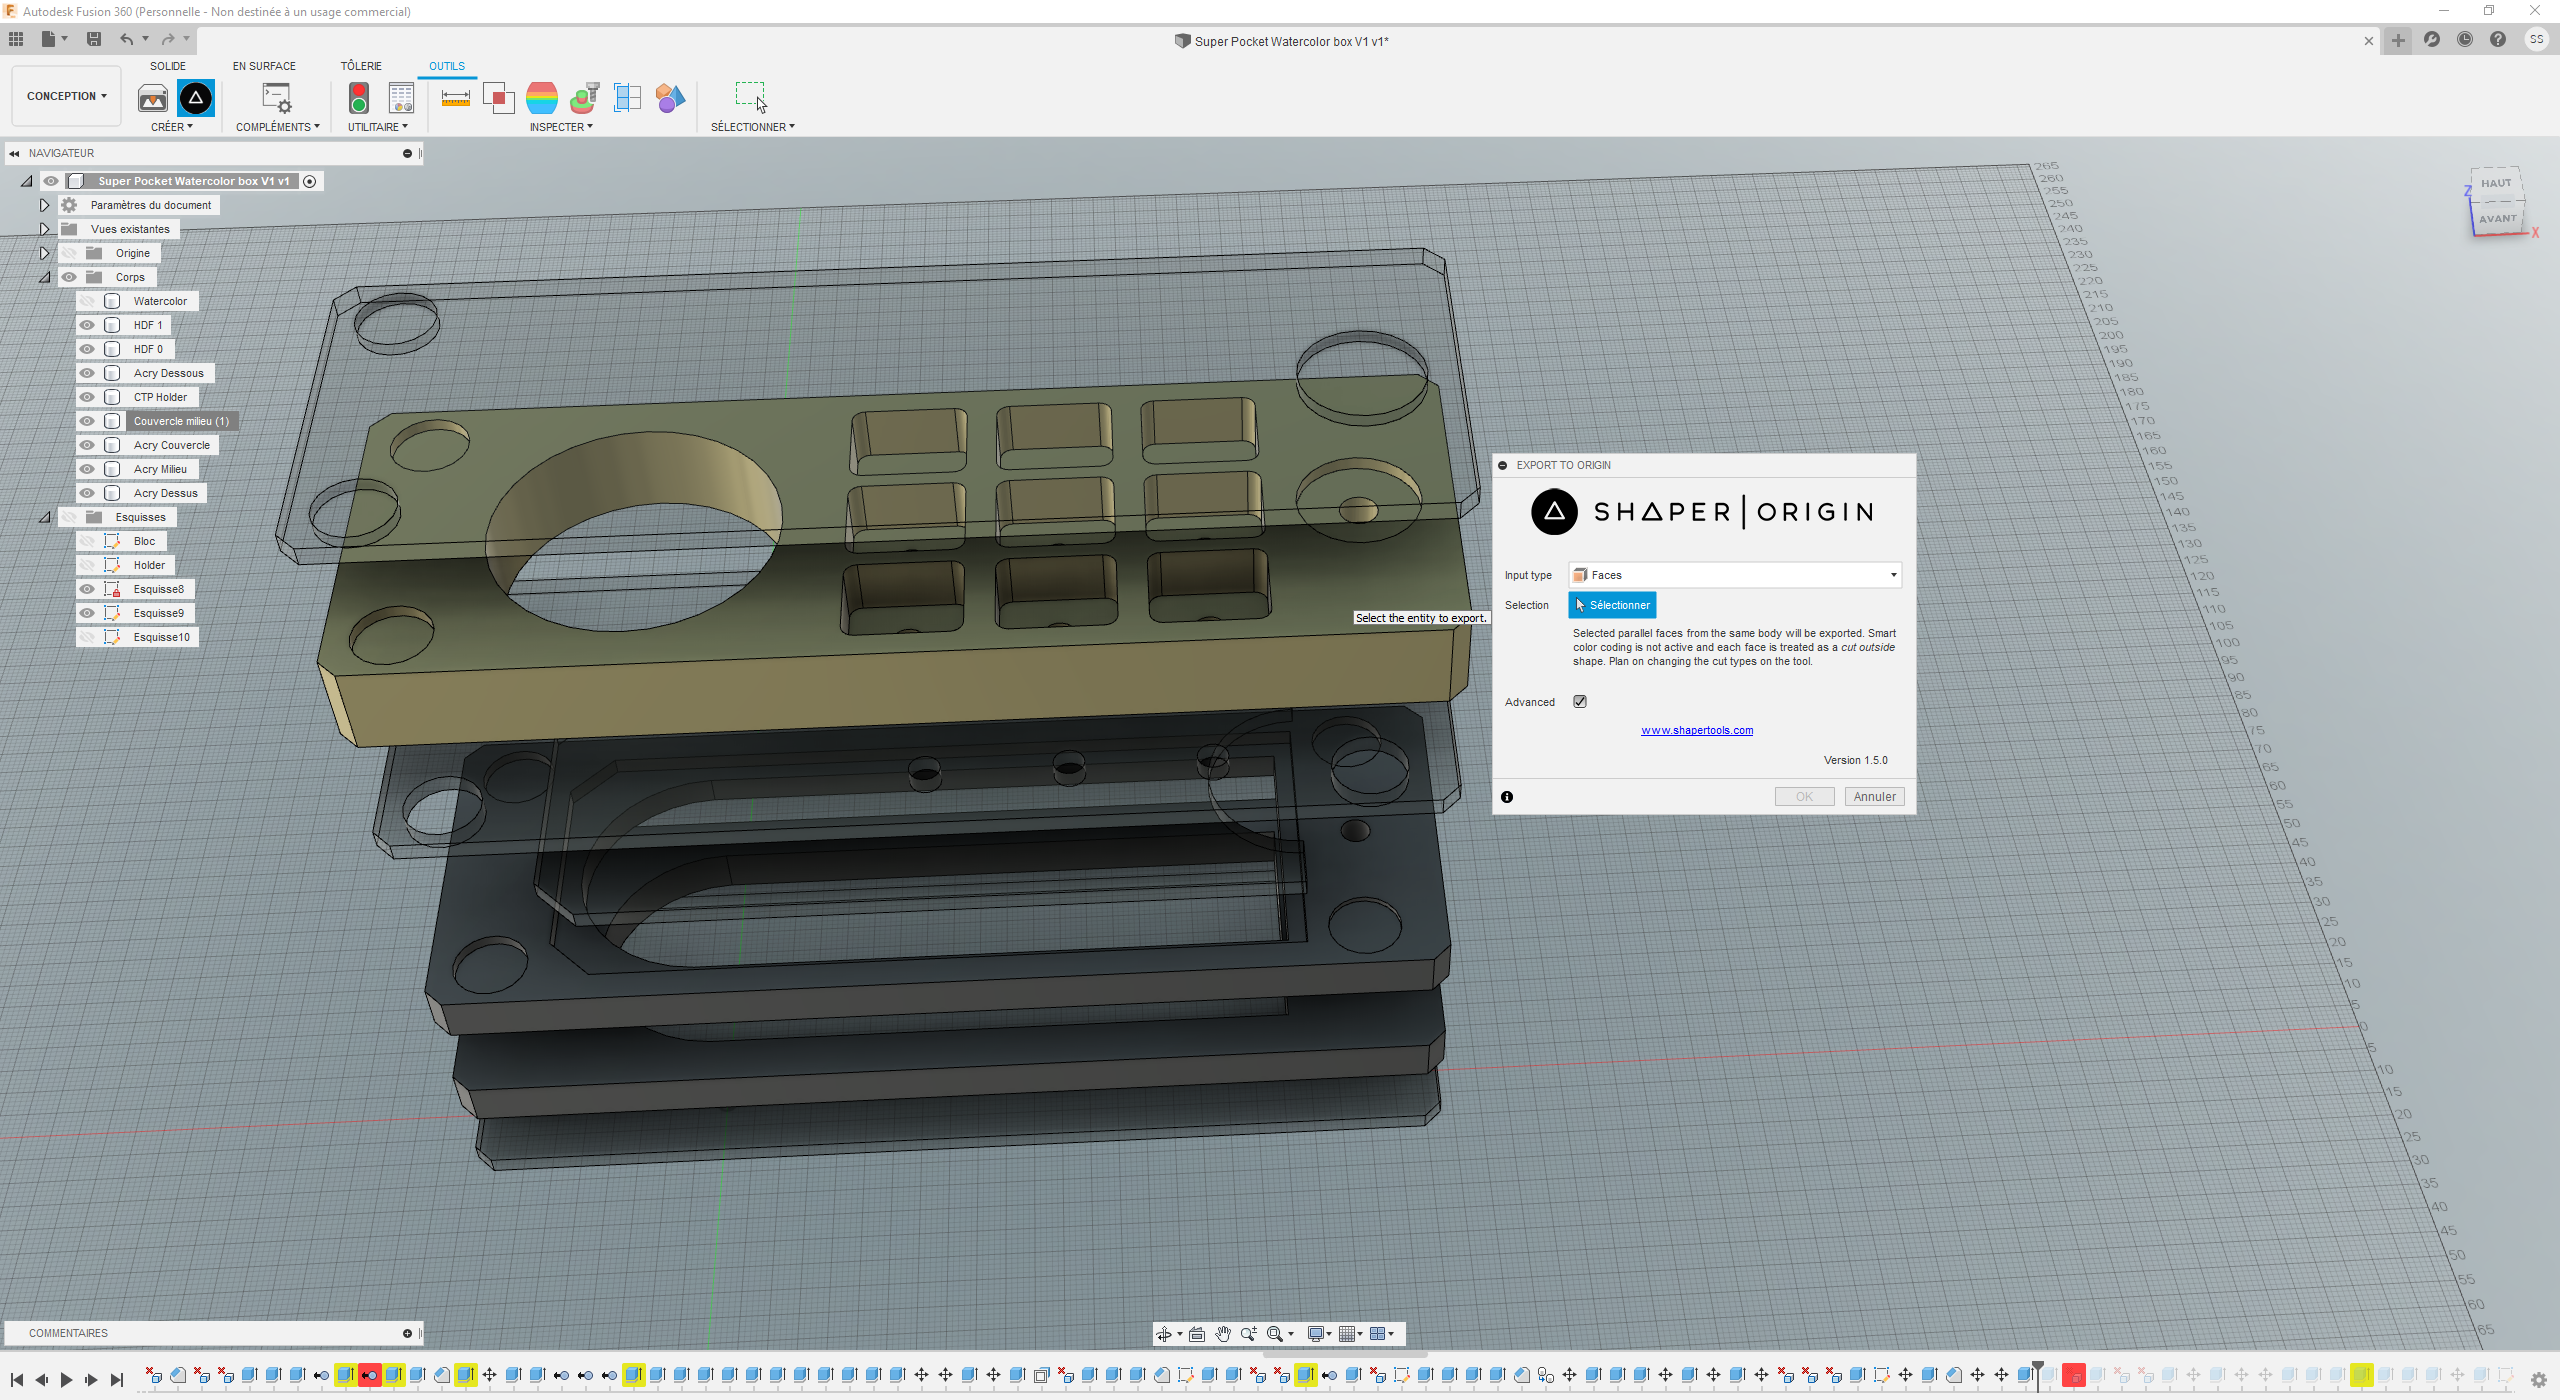Image resolution: width=2560 pixels, height=1400 pixels.
Task: Open the CONCEPTION workspace dropdown
Action: (x=66, y=96)
